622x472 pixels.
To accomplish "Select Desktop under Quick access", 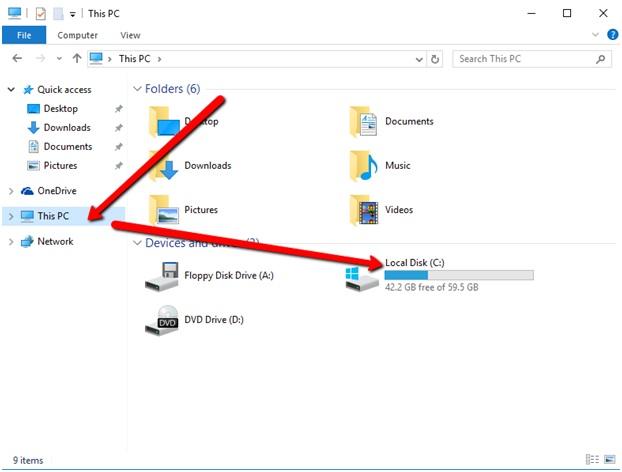I will 60,109.
